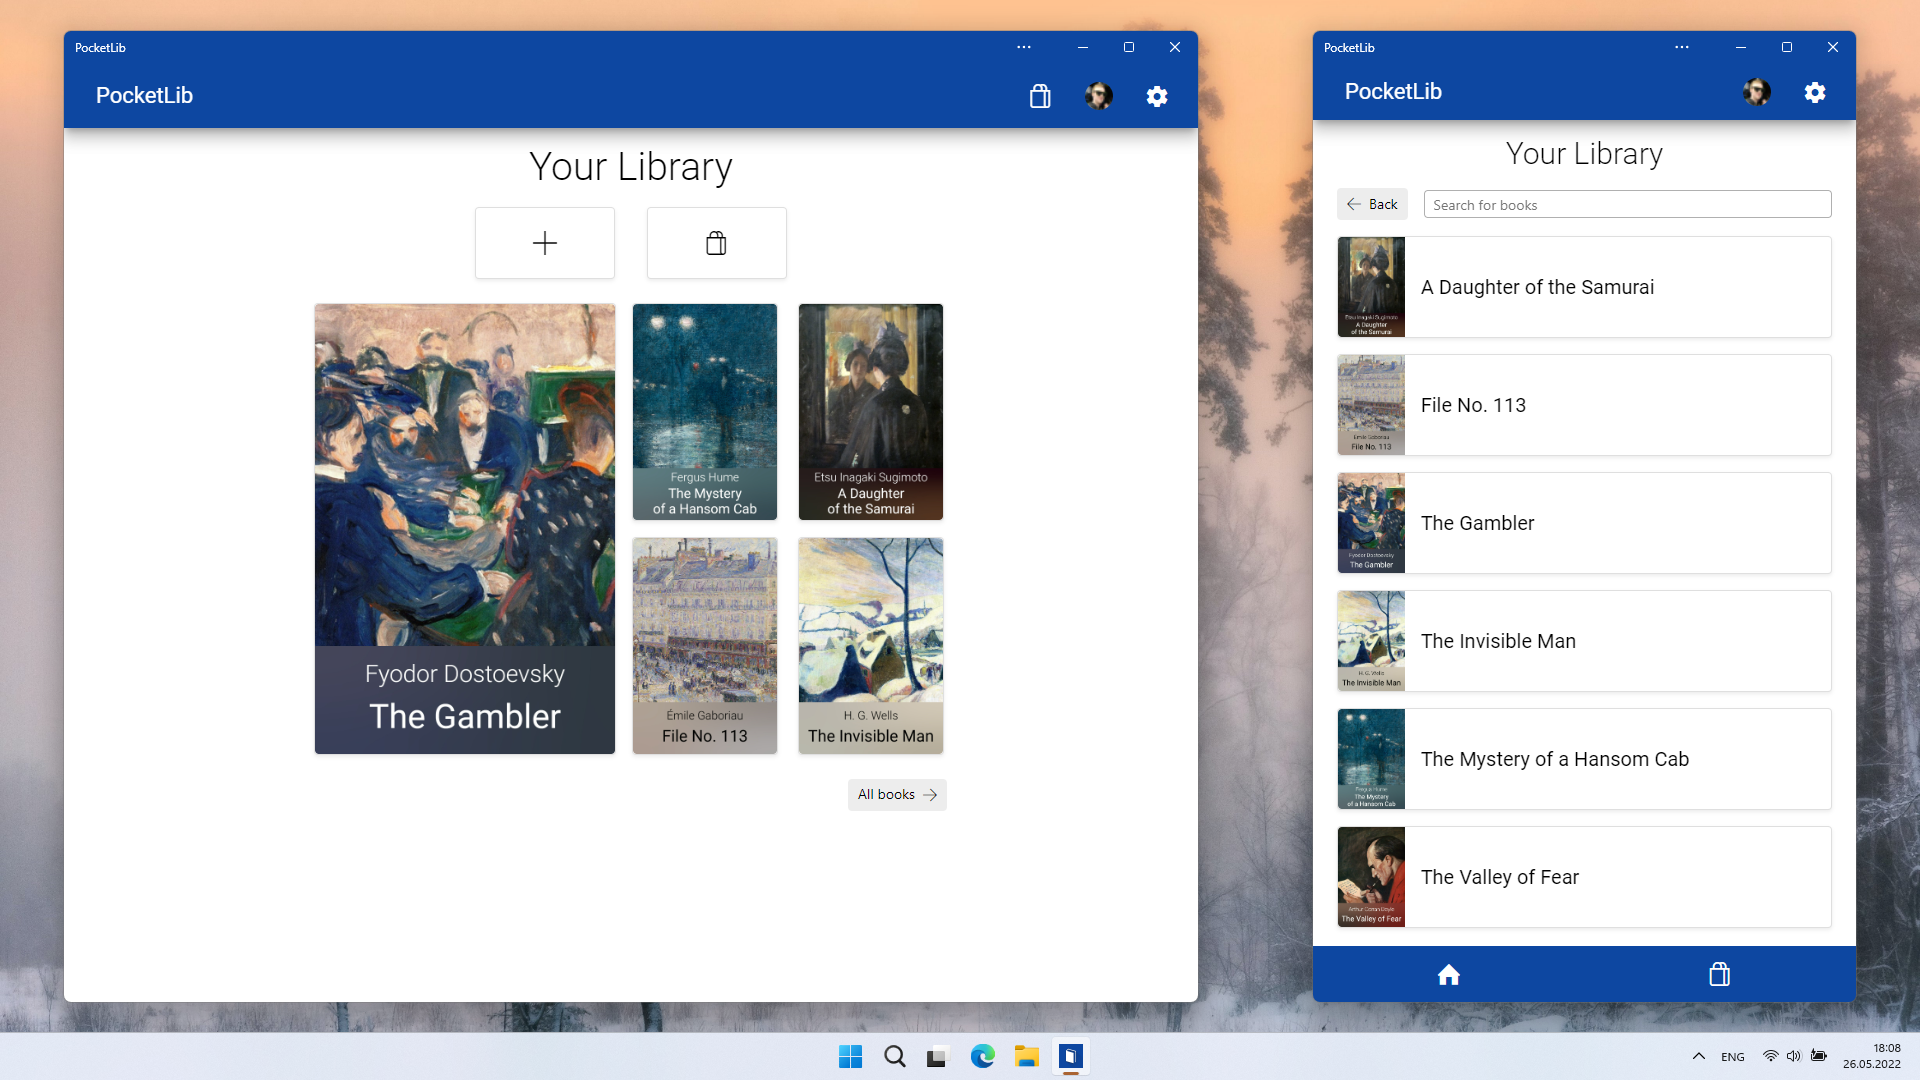
Task: Open The Invisible Man cover in grid
Action: coord(871,646)
